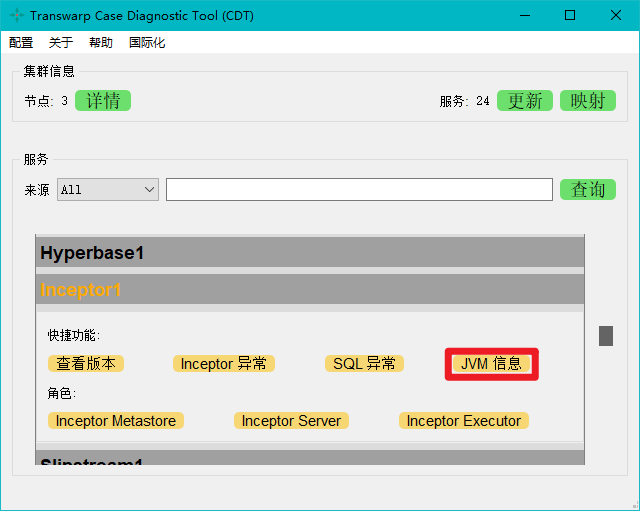Image resolution: width=640 pixels, height=511 pixels.
Task: Open the 来源 All dropdown
Action: click(108, 189)
